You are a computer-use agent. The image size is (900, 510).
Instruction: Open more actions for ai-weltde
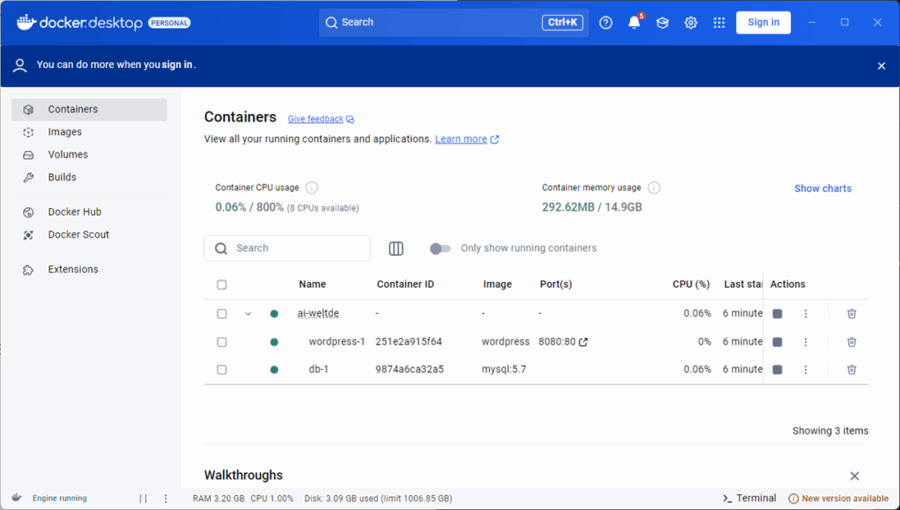[805, 314]
